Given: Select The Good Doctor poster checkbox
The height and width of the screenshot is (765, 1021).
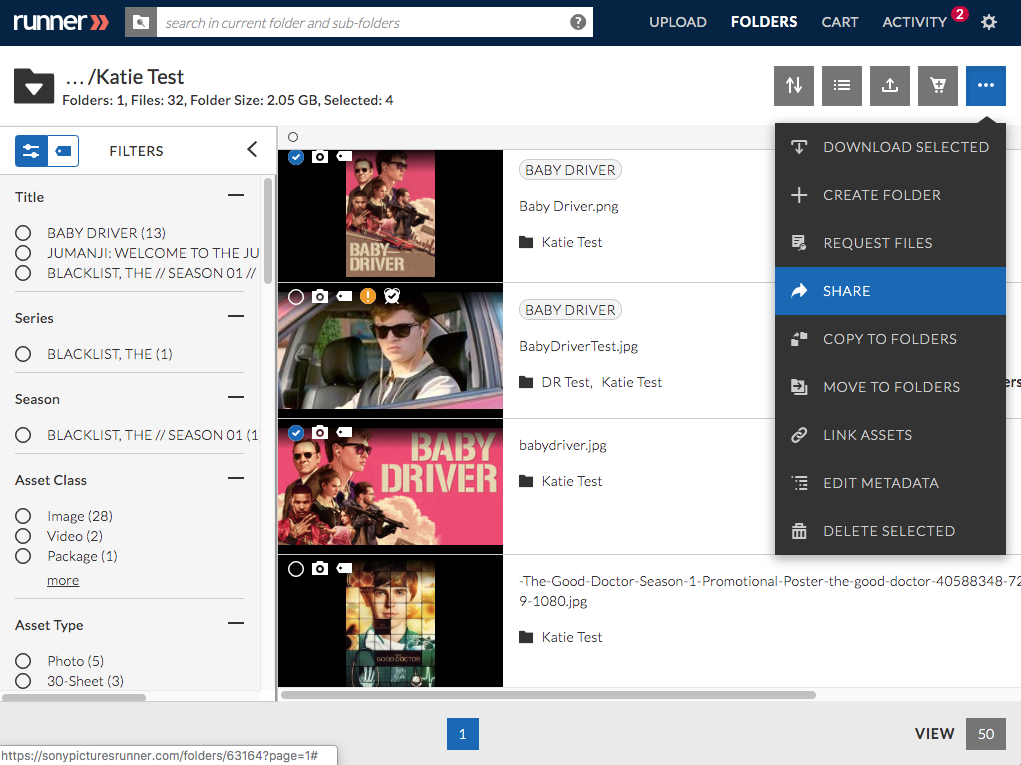Looking at the screenshot, I should pyautogui.click(x=296, y=569).
